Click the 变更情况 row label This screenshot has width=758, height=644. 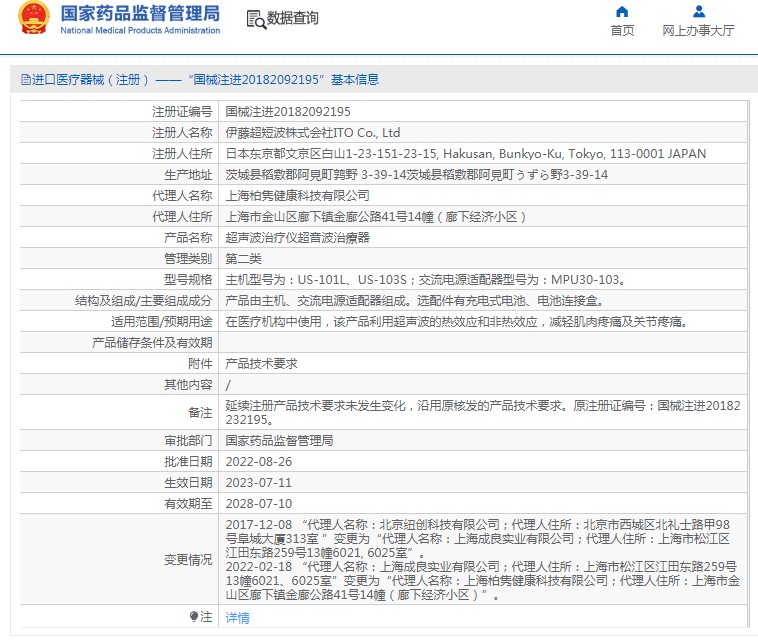pos(187,560)
